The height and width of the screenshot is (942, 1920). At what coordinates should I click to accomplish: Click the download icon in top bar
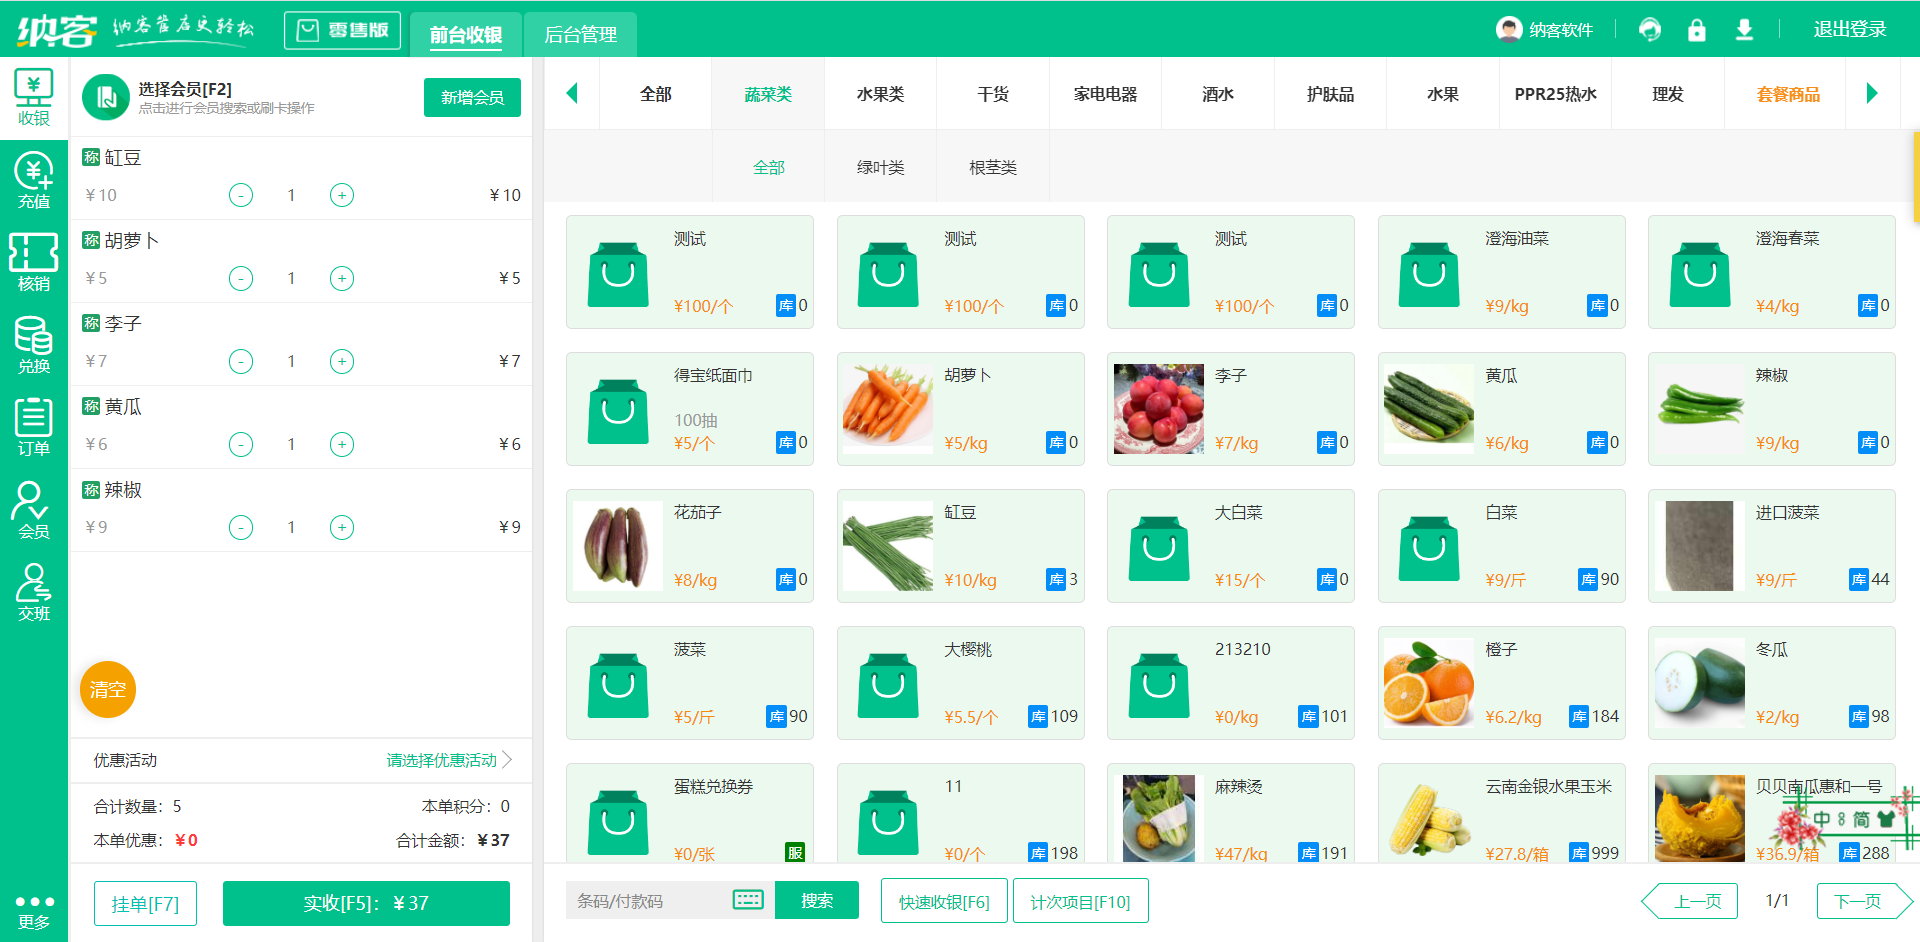coord(1744,30)
